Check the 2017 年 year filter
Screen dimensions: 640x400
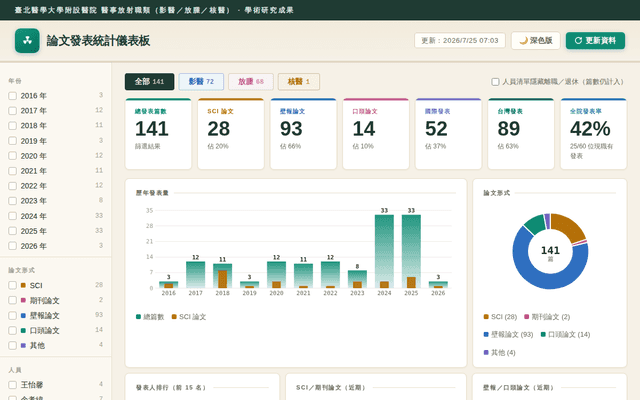(13, 111)
